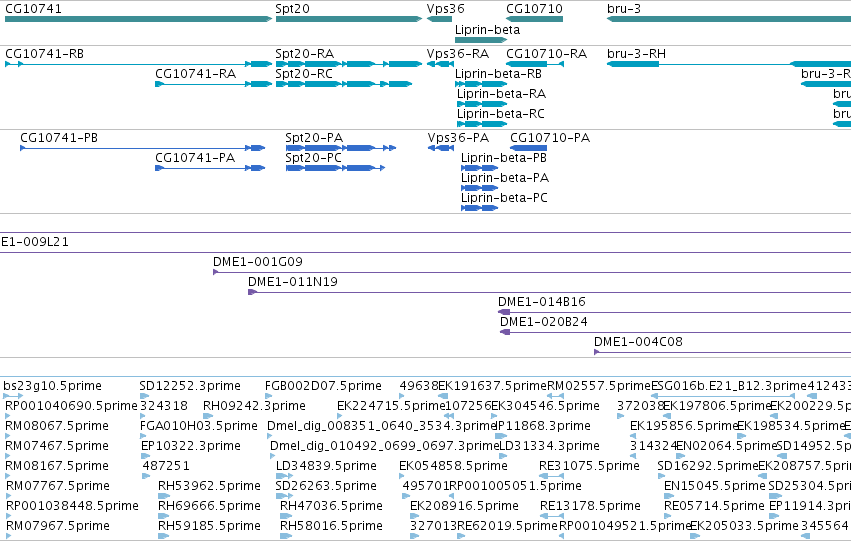
Task: Click EST LD31334.3prime
Action: 549,447
